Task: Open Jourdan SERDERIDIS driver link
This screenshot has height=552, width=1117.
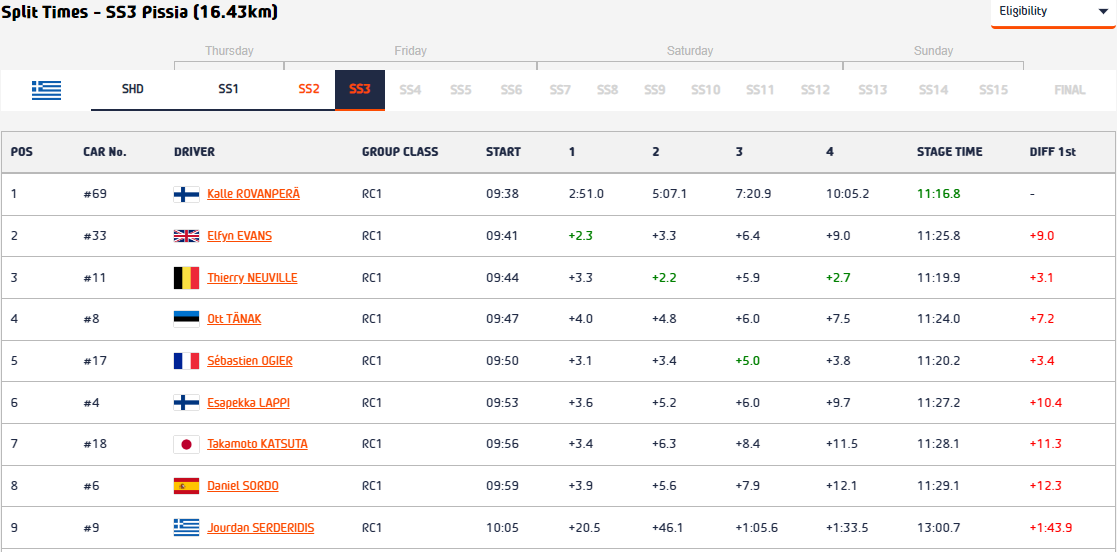Action: pos(261,528)
